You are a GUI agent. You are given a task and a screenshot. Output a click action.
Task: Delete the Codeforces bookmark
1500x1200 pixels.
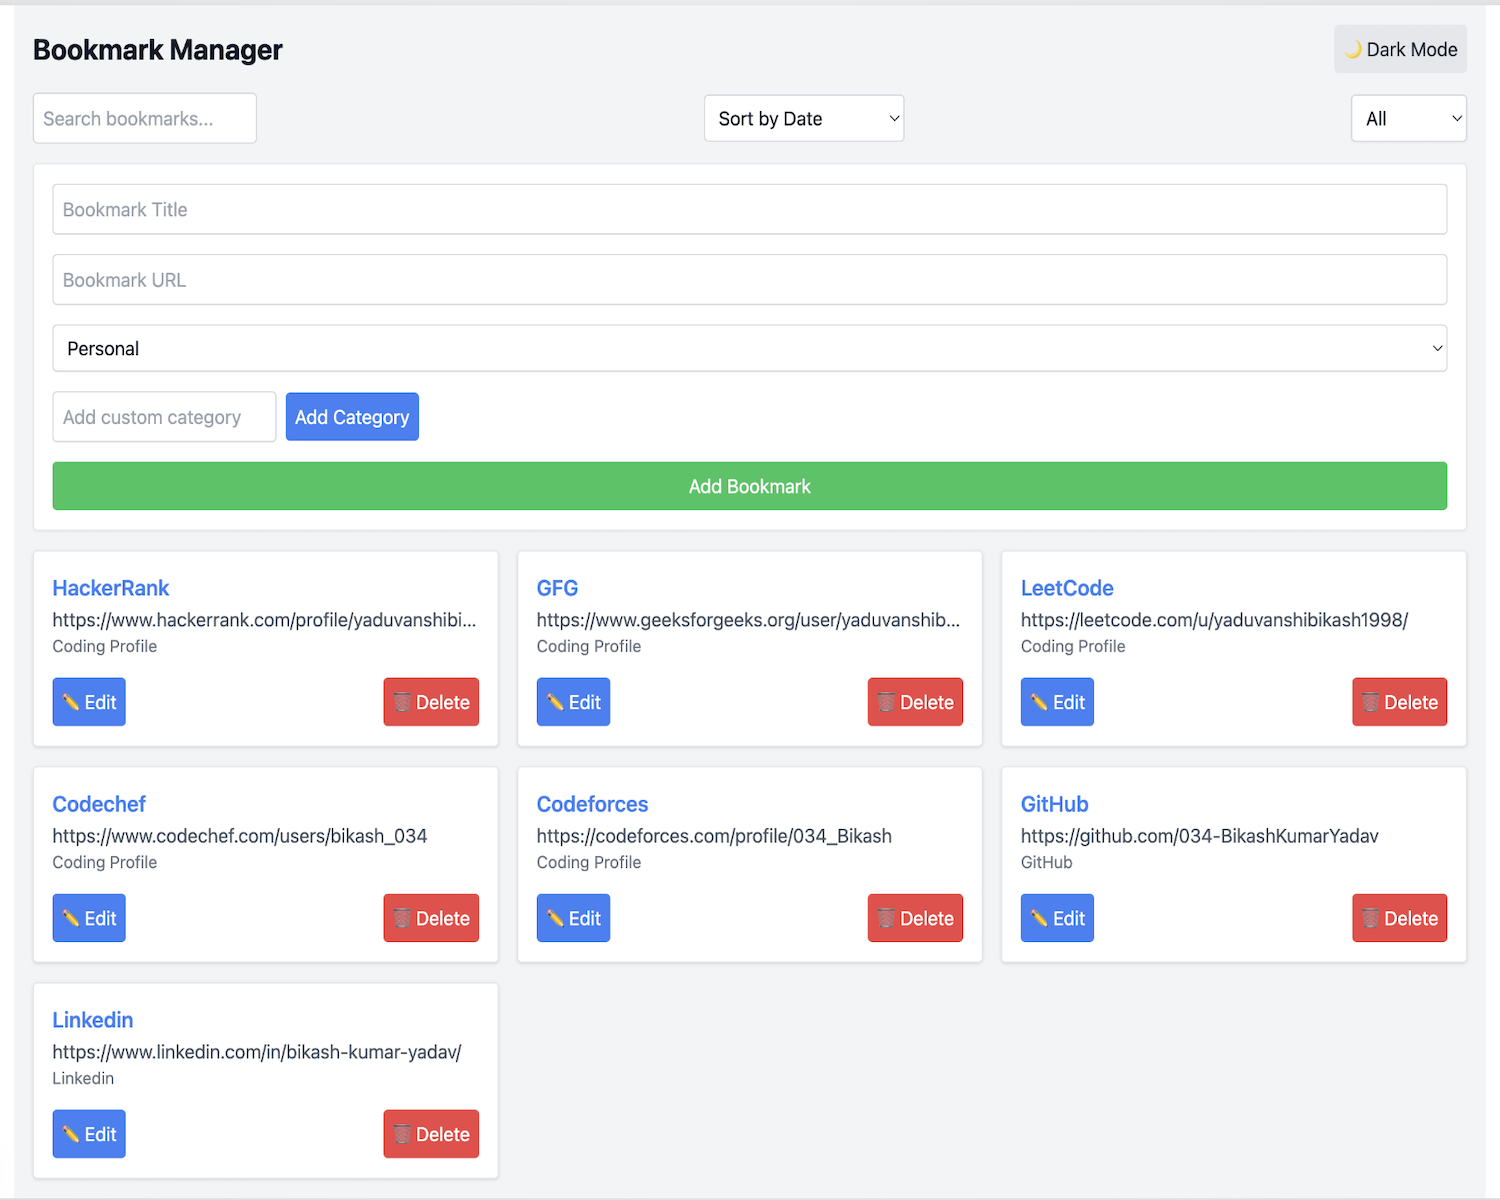point(915,918)
